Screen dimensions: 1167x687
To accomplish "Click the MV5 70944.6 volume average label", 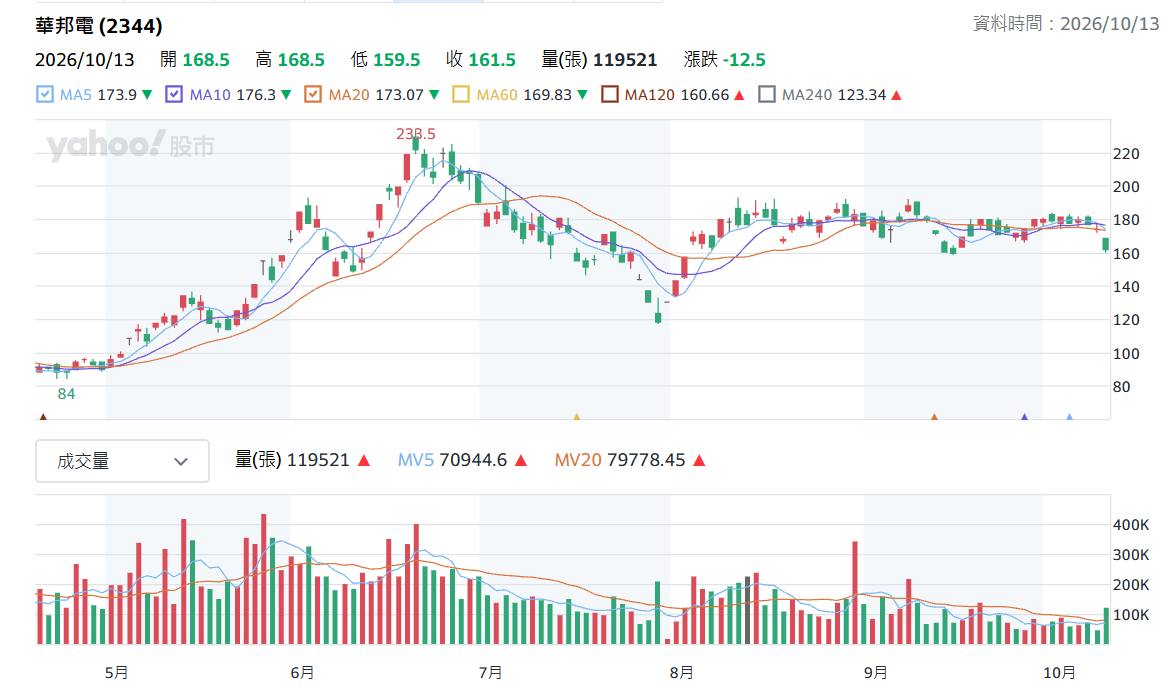I will (x=453, y=461).
